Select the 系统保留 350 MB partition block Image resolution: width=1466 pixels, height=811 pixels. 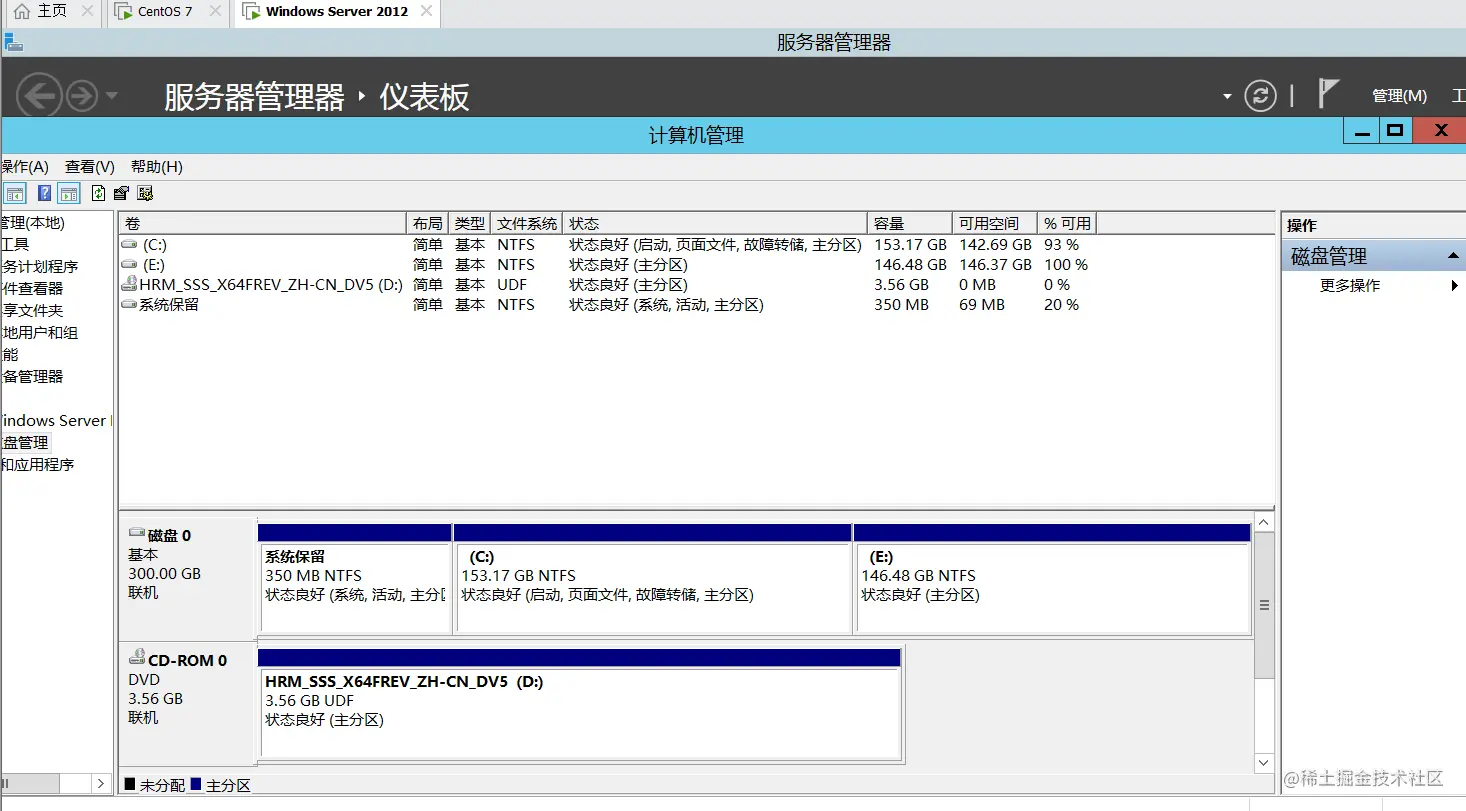coord(355,578)
